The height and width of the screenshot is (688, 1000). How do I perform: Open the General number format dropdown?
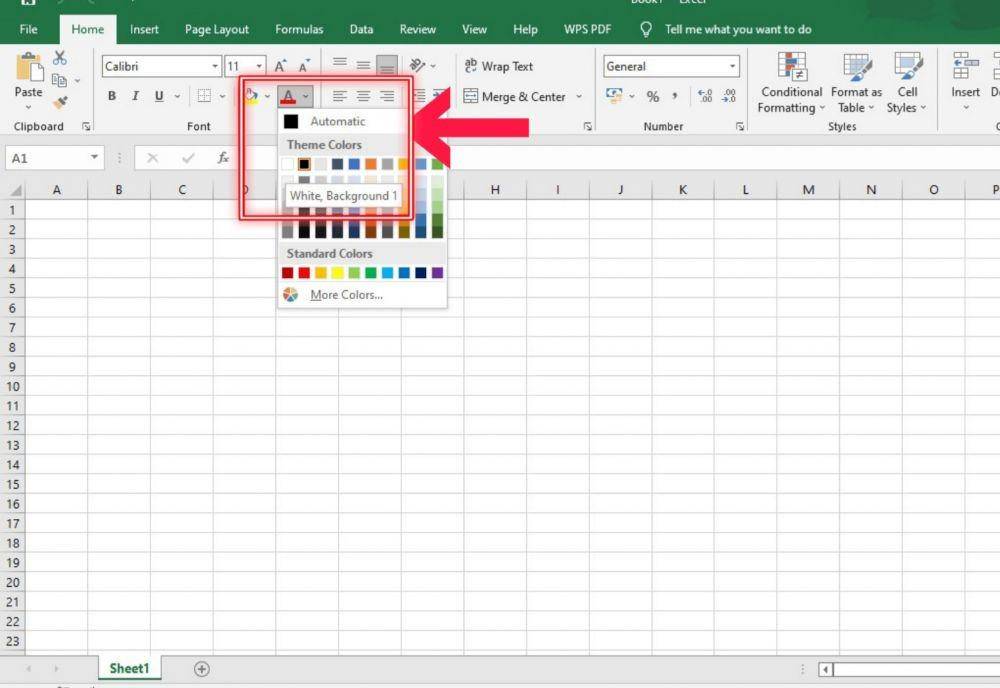coord(732,66)
